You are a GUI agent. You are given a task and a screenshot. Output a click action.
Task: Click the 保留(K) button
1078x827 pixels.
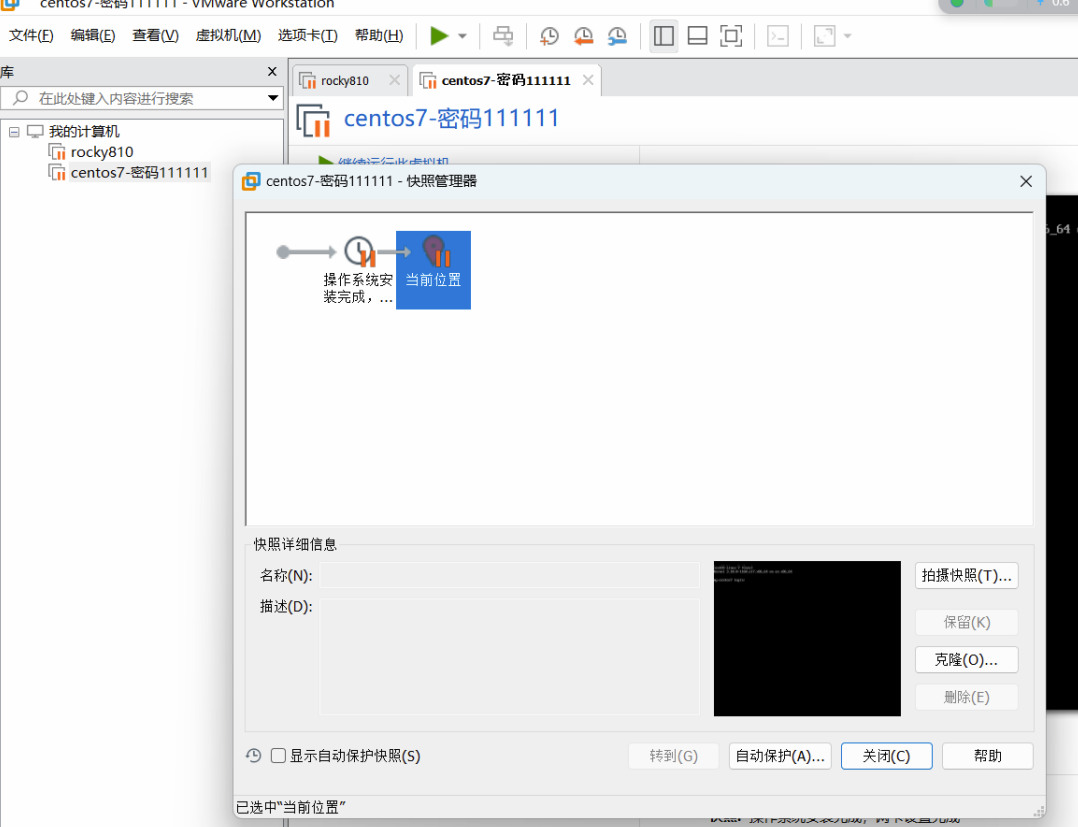[967, 622]
